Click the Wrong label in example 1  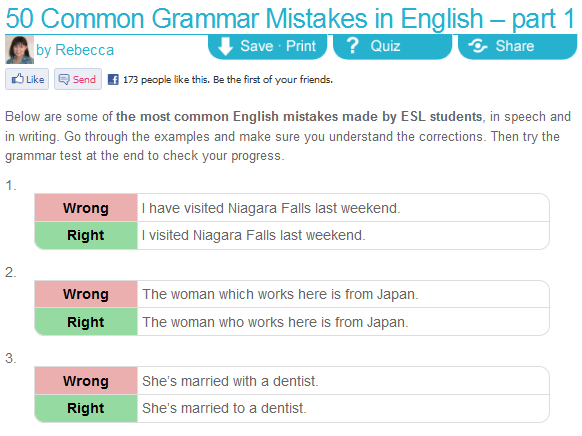tap(86, 208)
